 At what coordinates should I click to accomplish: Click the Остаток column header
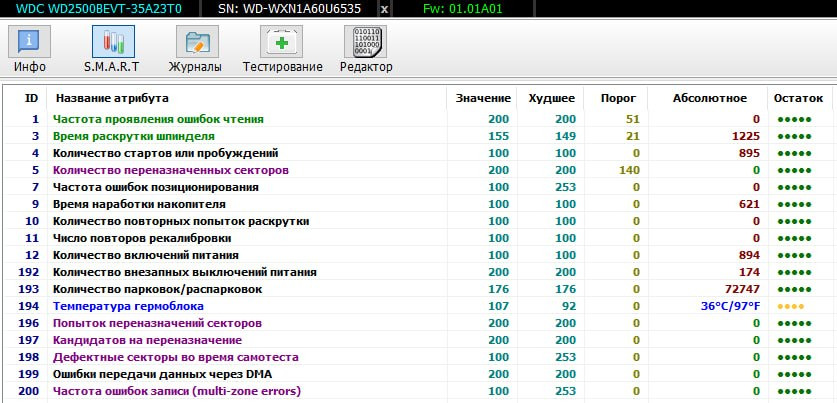click(x=797, y=98)
